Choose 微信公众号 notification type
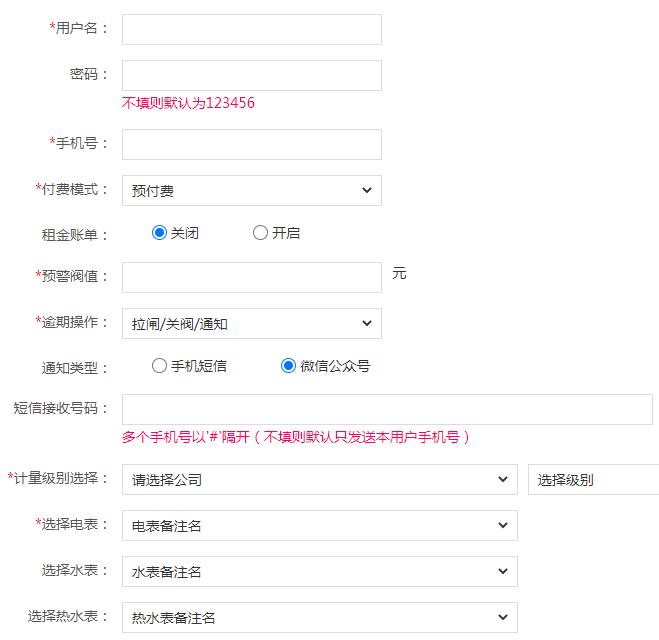This screenshot has height=640, width=659. coord(289,366)
